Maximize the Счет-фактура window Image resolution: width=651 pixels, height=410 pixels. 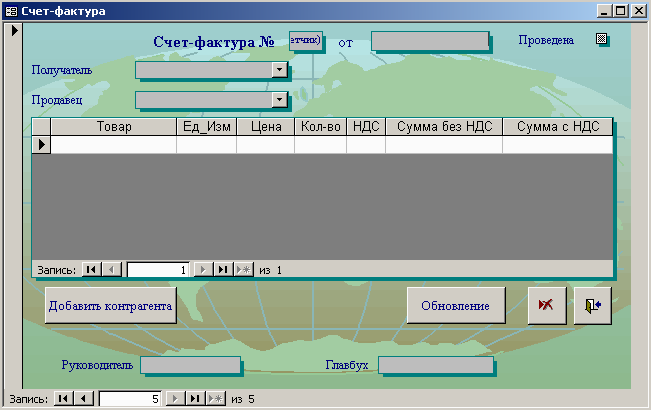point(621,11)
